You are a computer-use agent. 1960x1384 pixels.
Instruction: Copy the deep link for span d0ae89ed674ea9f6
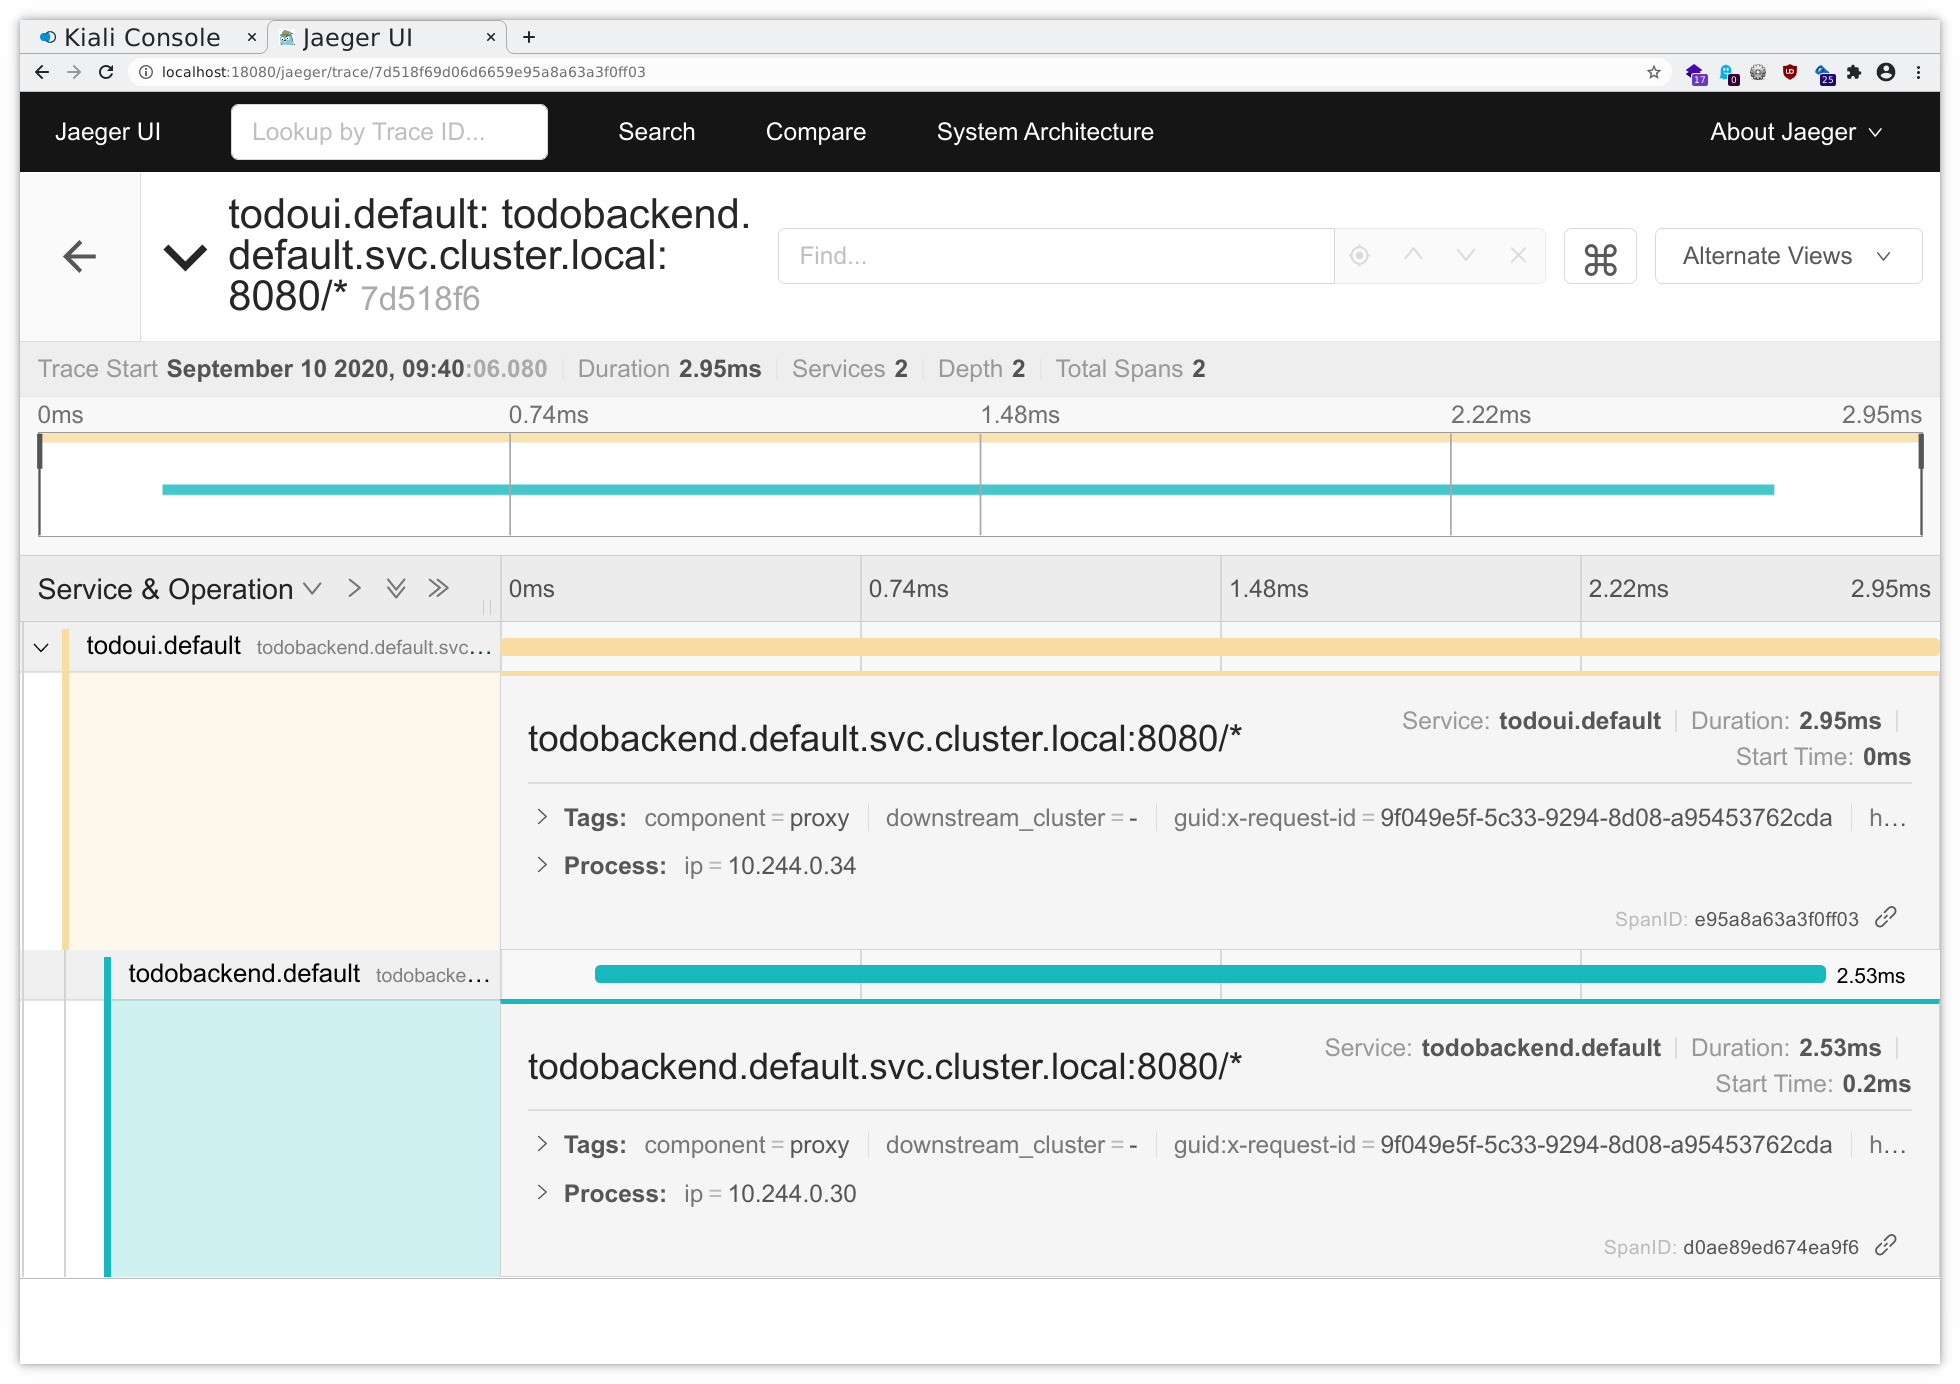point(1886,1245)
